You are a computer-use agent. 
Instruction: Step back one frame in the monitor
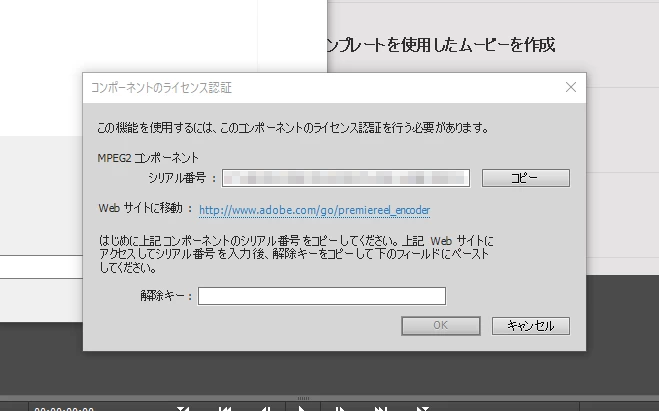point(266,408)
